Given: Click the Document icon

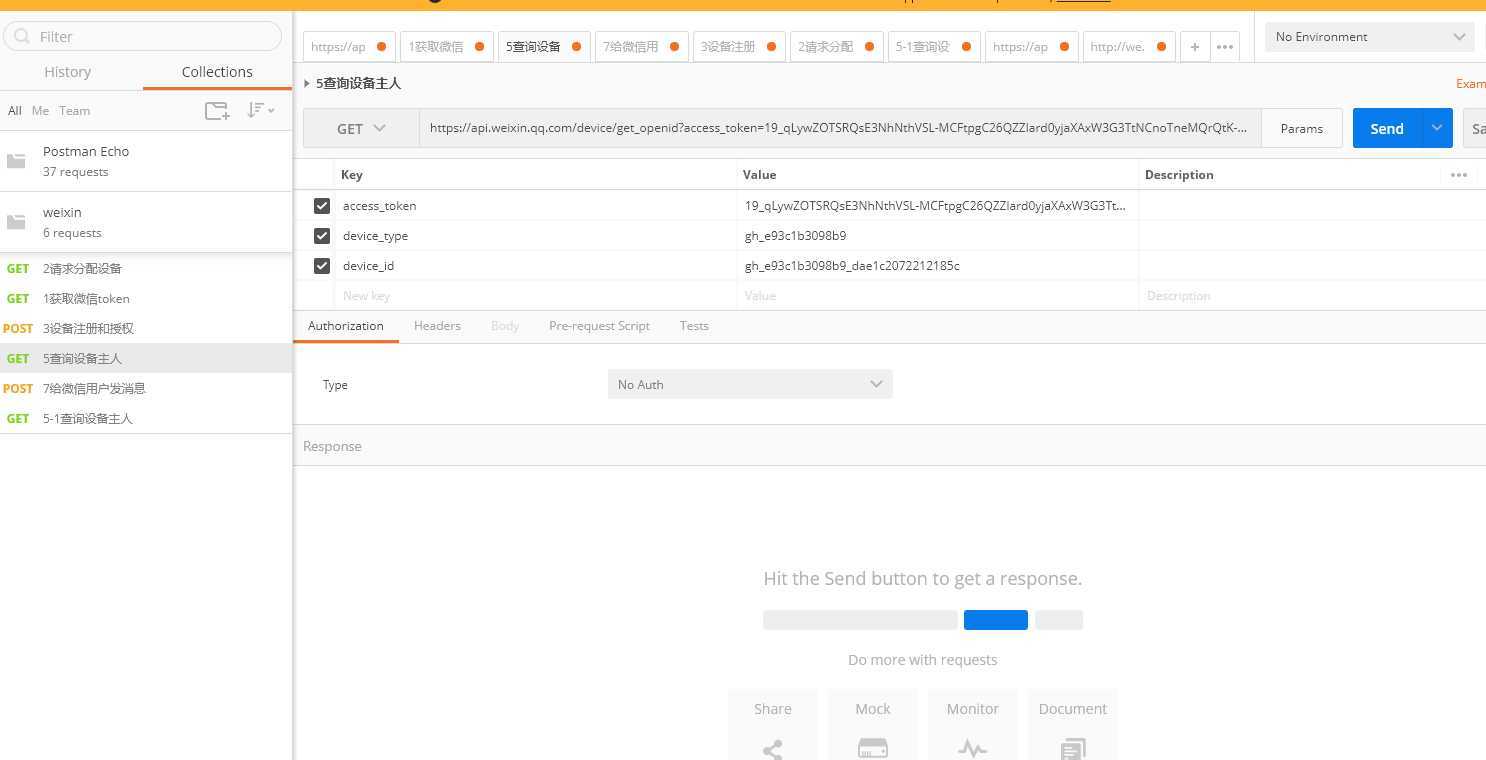Looking at the screenshot, I should pyautogui.click(x=1073, y=749).
